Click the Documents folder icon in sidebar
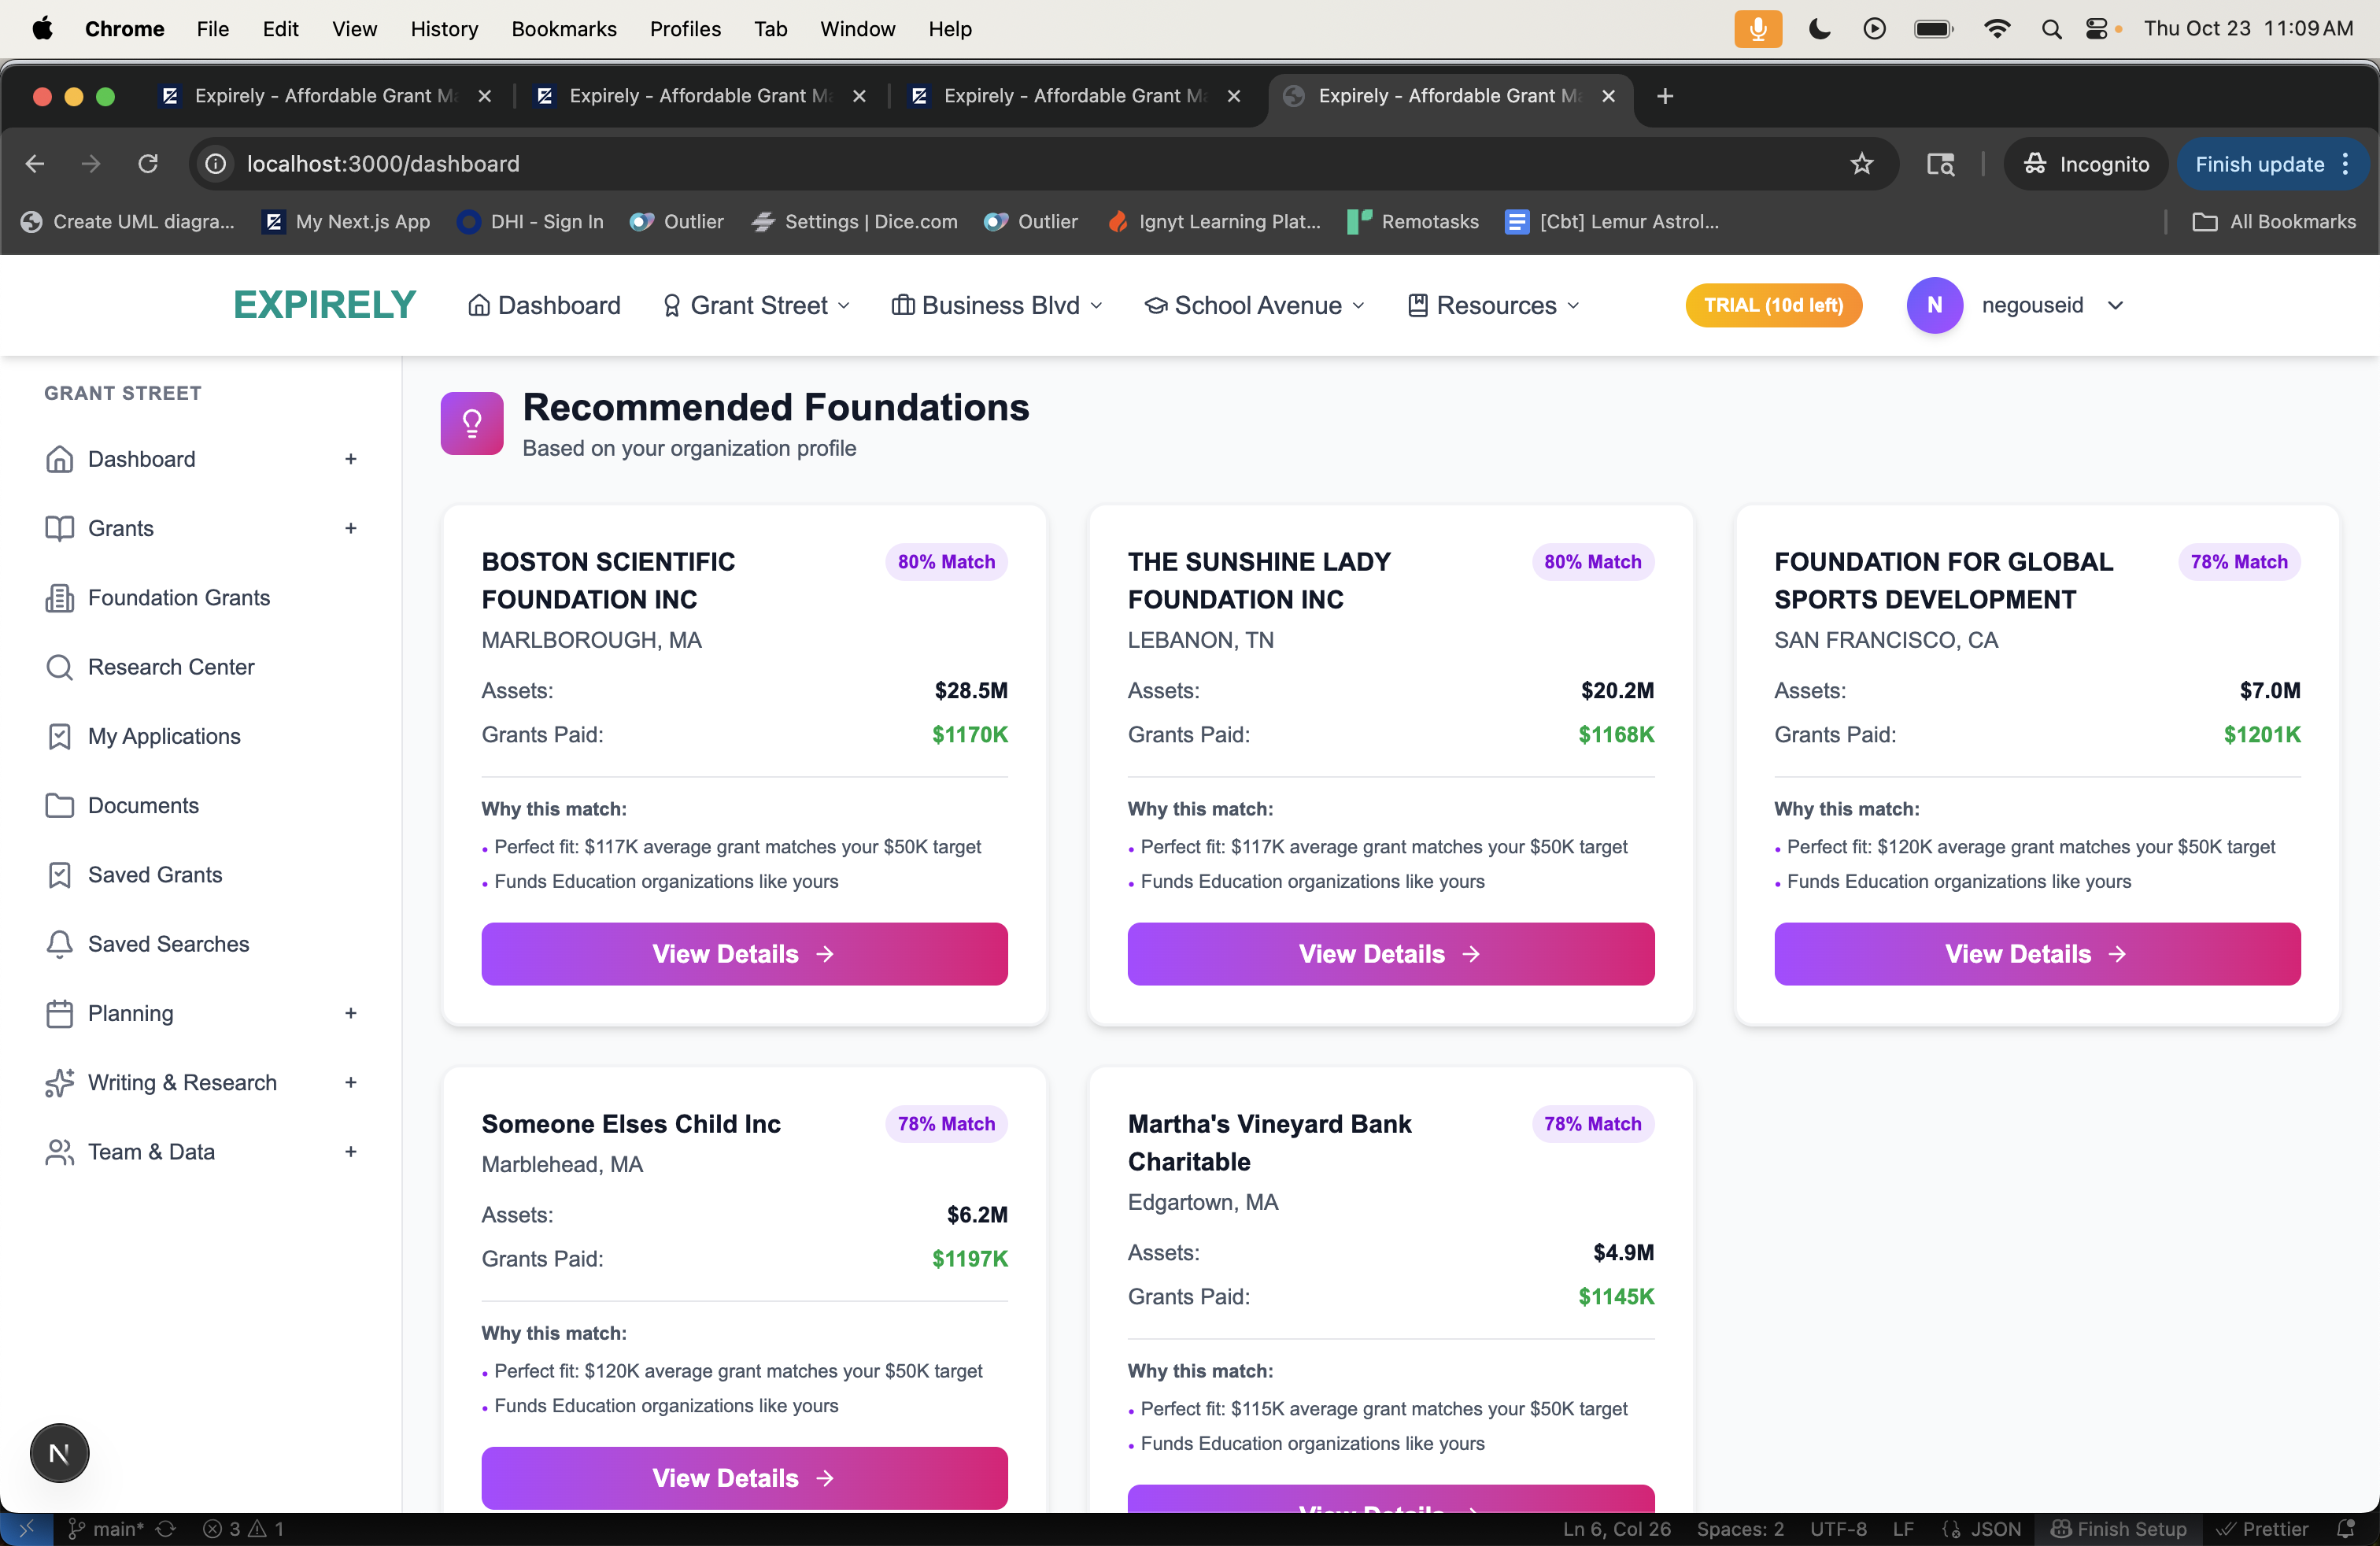The image size is (2380, 1546). [59, 806]
